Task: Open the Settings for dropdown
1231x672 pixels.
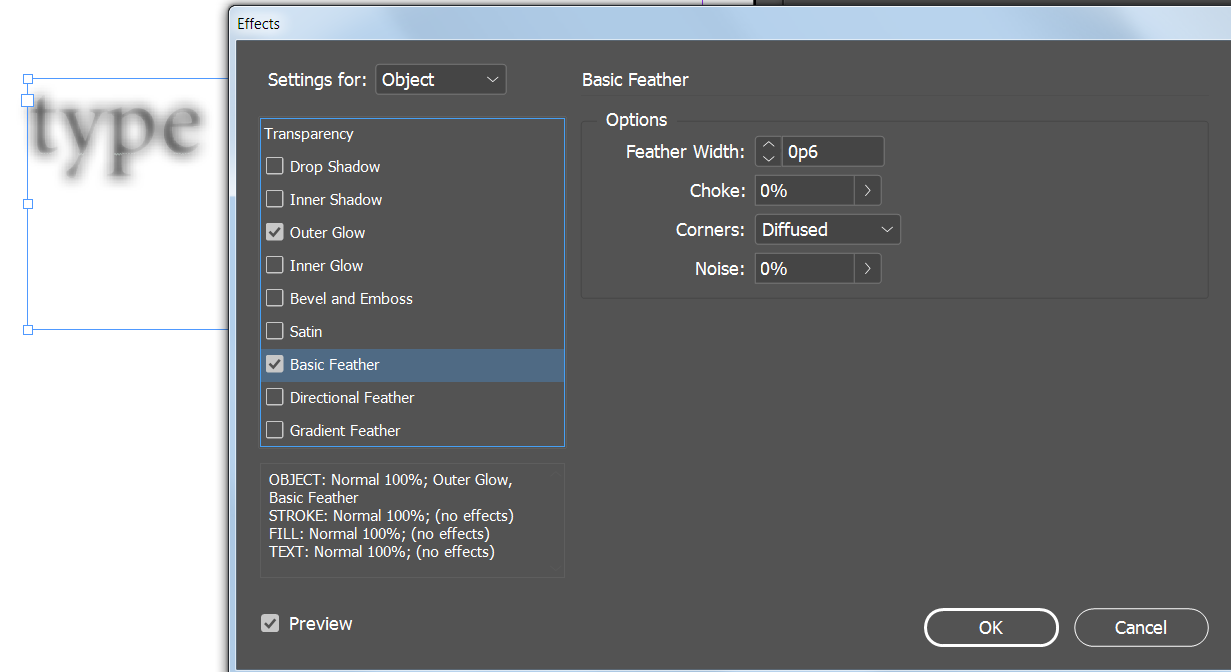Action: pyautogui.click(x=440, y=79)
